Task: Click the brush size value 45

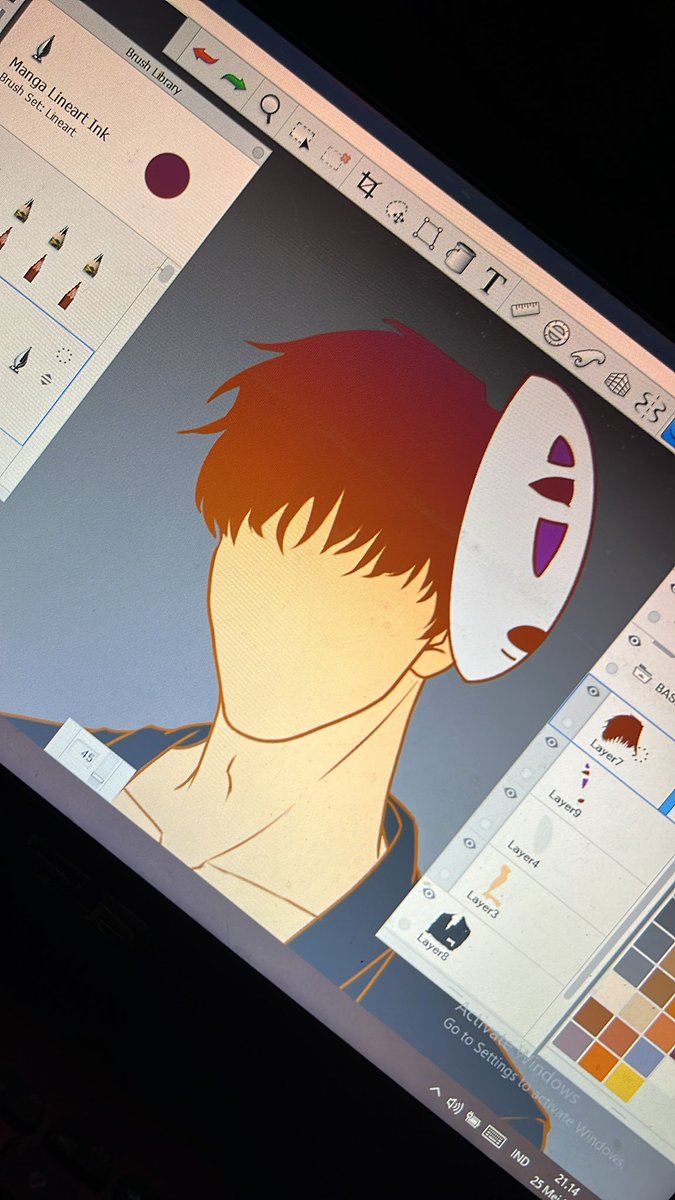Action: [x=88, y=756]
